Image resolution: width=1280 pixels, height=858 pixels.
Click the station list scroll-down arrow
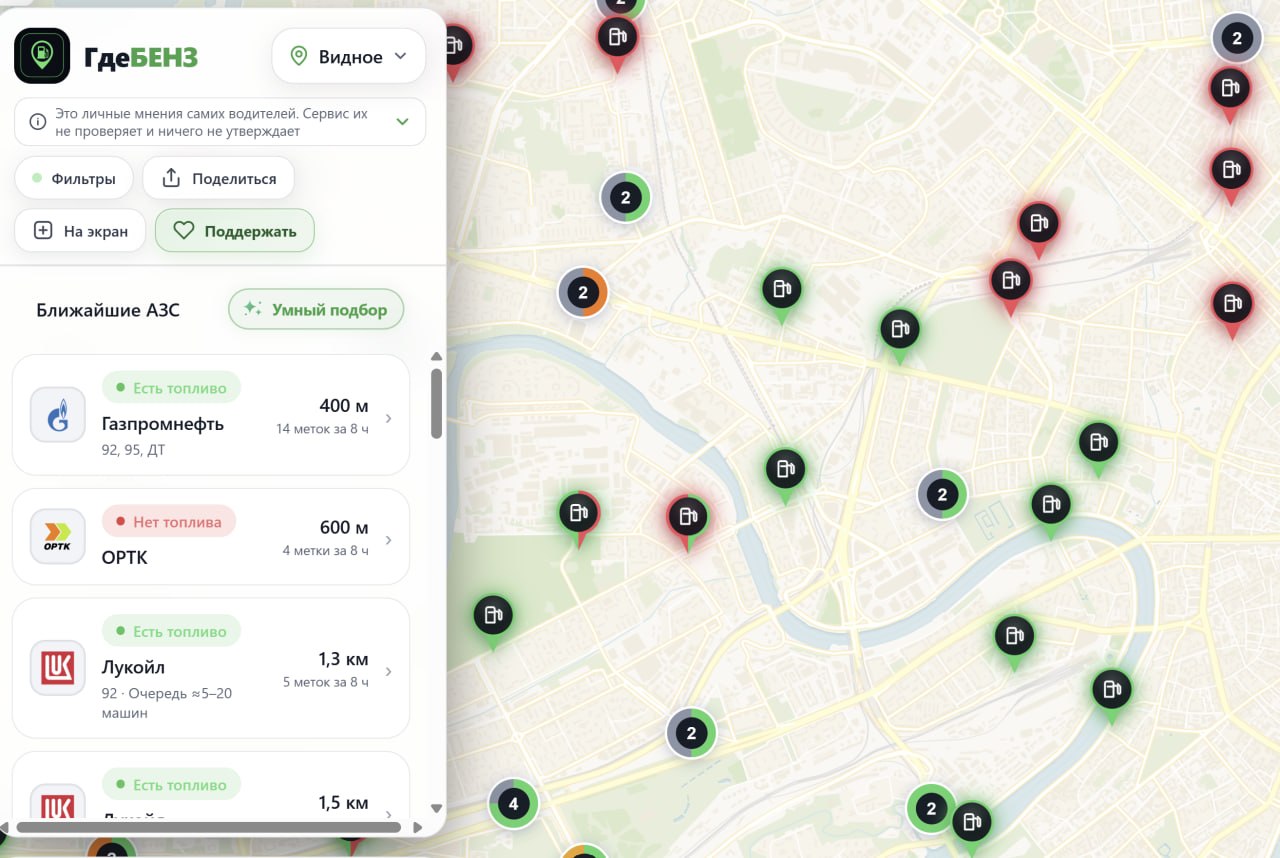point(436,808)
